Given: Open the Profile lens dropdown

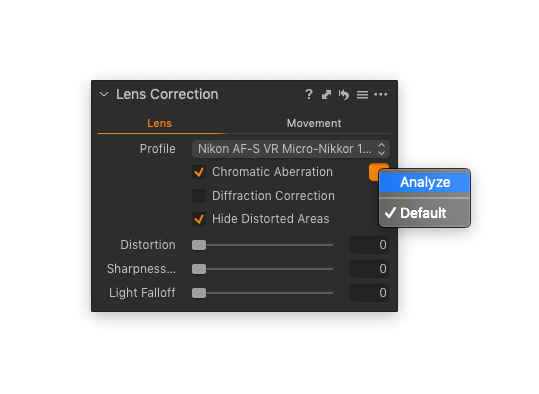Looking at the screenshot, I should (x=291, y=149).
